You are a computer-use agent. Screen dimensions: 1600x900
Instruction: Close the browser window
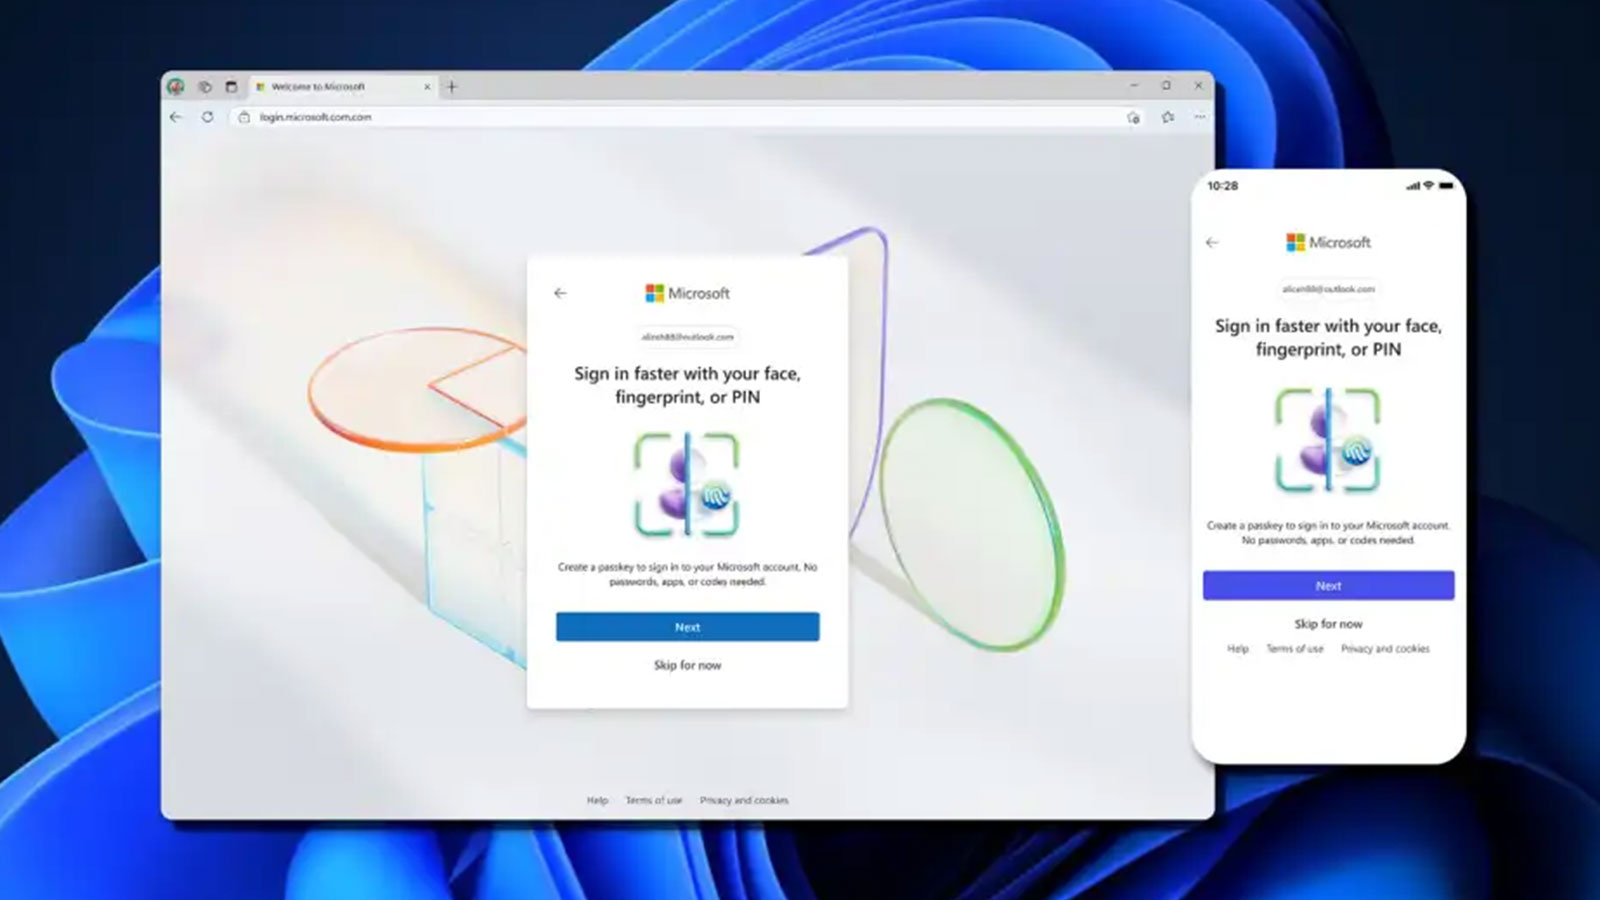1198,86
